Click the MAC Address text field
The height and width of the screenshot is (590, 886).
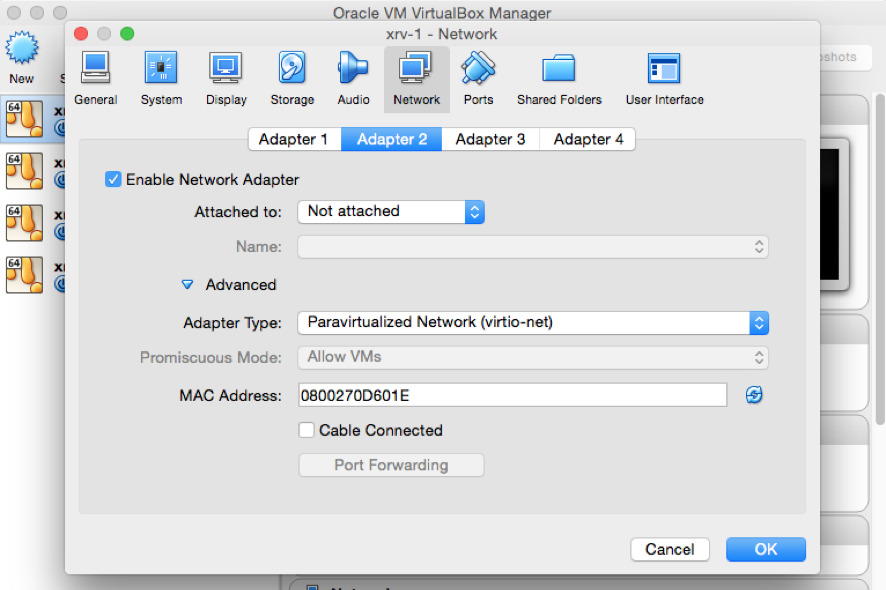pyautogui.click(x=513, y=395)
